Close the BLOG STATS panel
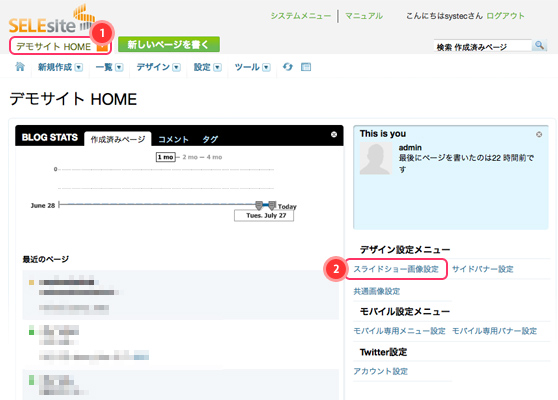558x400 pixels. [334, 134]
